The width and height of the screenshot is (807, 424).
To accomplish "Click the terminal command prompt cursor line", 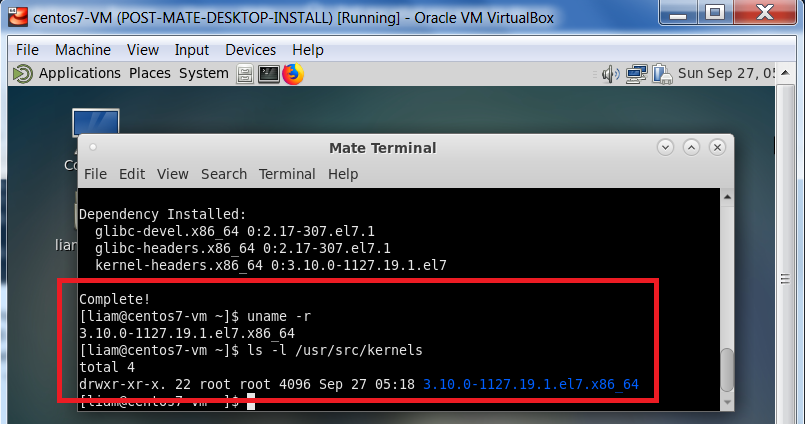I will click(x=250, y=401).
